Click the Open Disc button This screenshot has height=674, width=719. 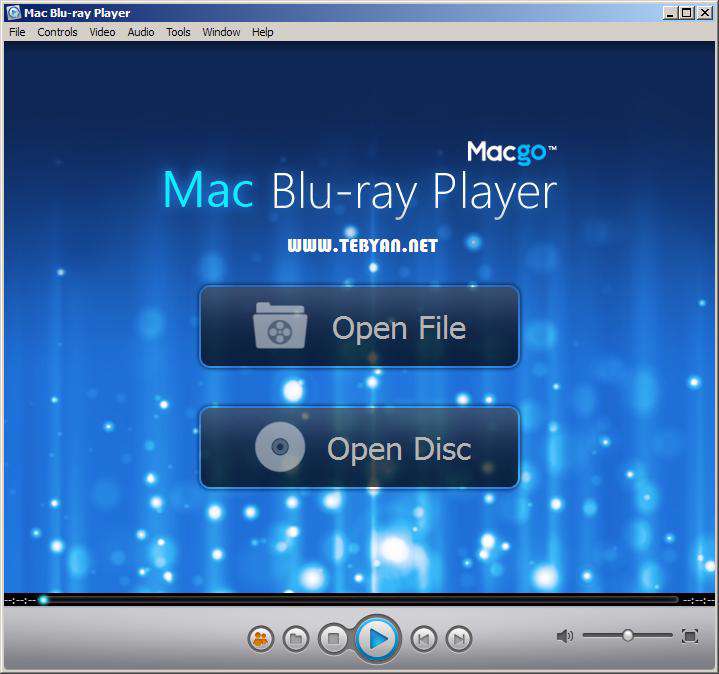[360, 447]
